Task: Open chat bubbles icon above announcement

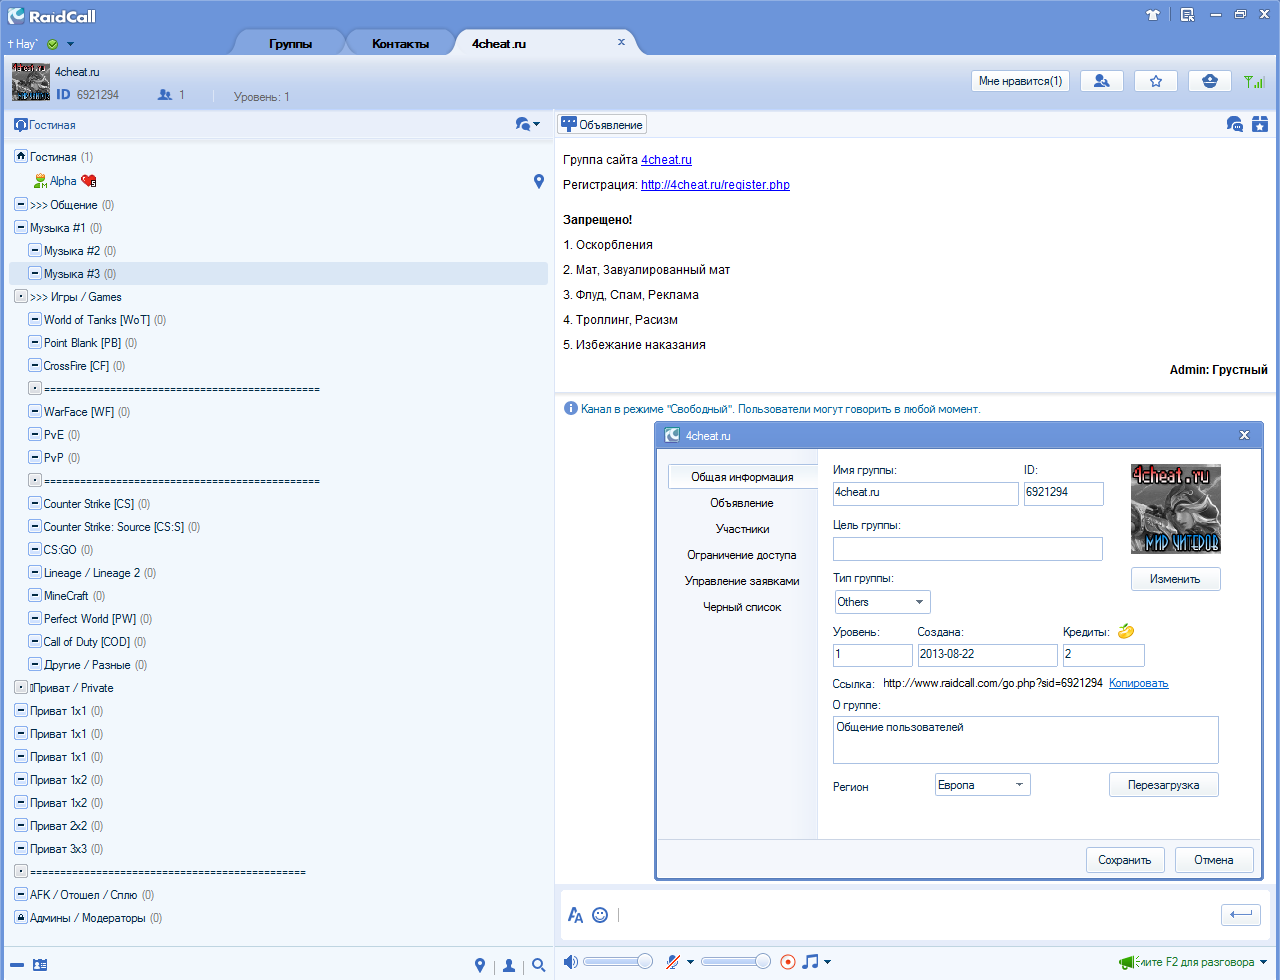Action: tap(1235, 124)
